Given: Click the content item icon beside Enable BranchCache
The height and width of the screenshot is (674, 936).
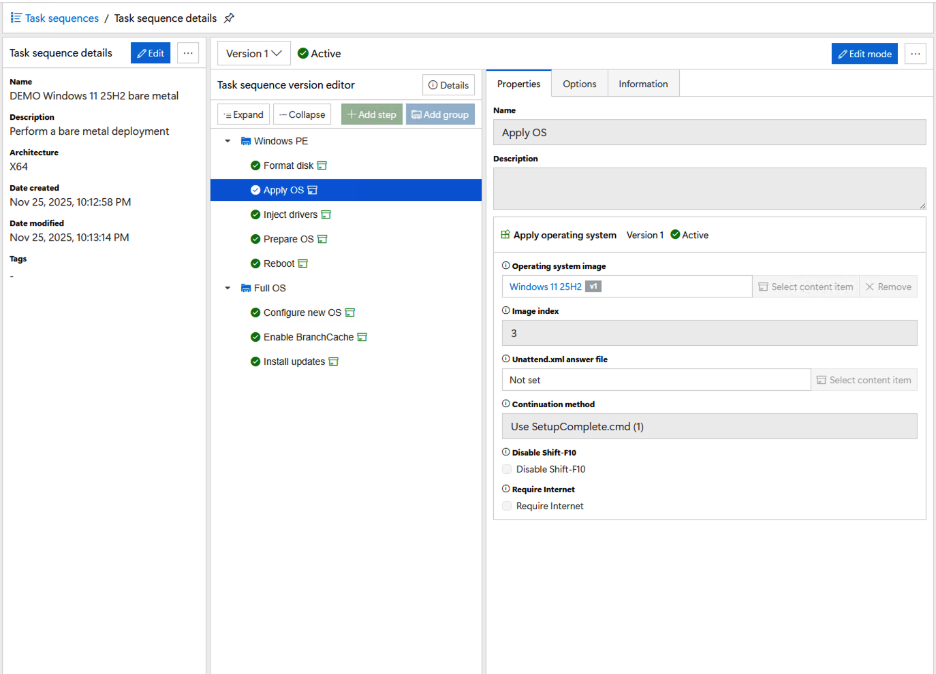Looking at the screenshot, I should click(362, 338).
